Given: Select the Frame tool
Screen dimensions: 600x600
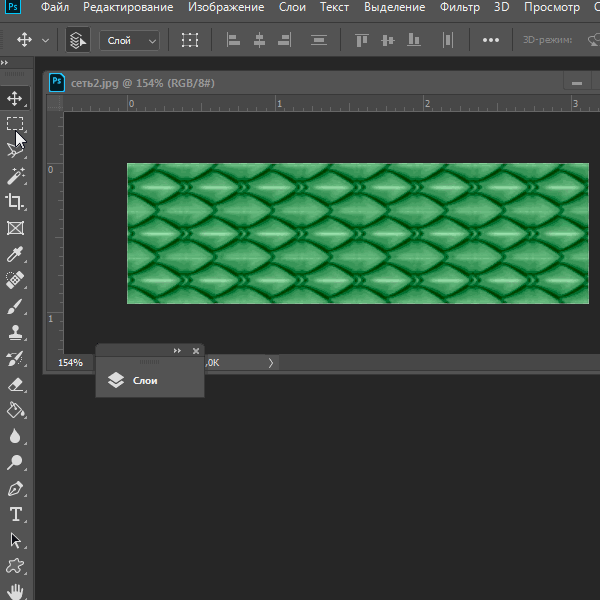Looking at the screenshot, I should (15, 228).
